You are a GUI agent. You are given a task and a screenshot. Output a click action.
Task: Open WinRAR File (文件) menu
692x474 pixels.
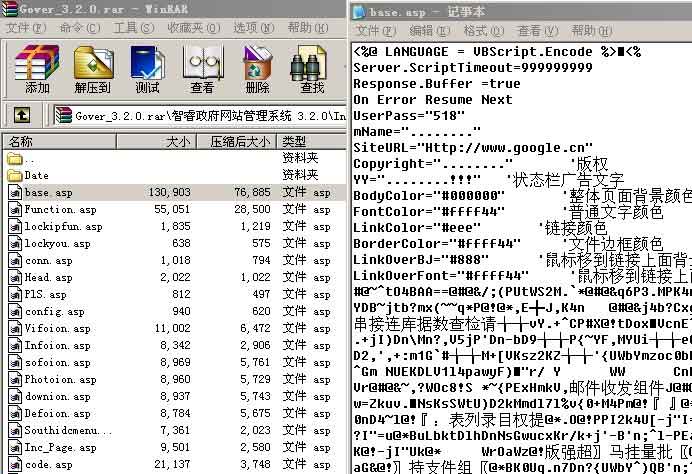coord(26,28)
